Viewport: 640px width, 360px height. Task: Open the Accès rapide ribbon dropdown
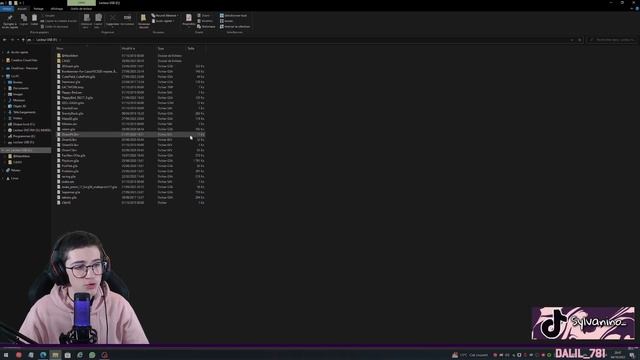click(x=163, y=21)
